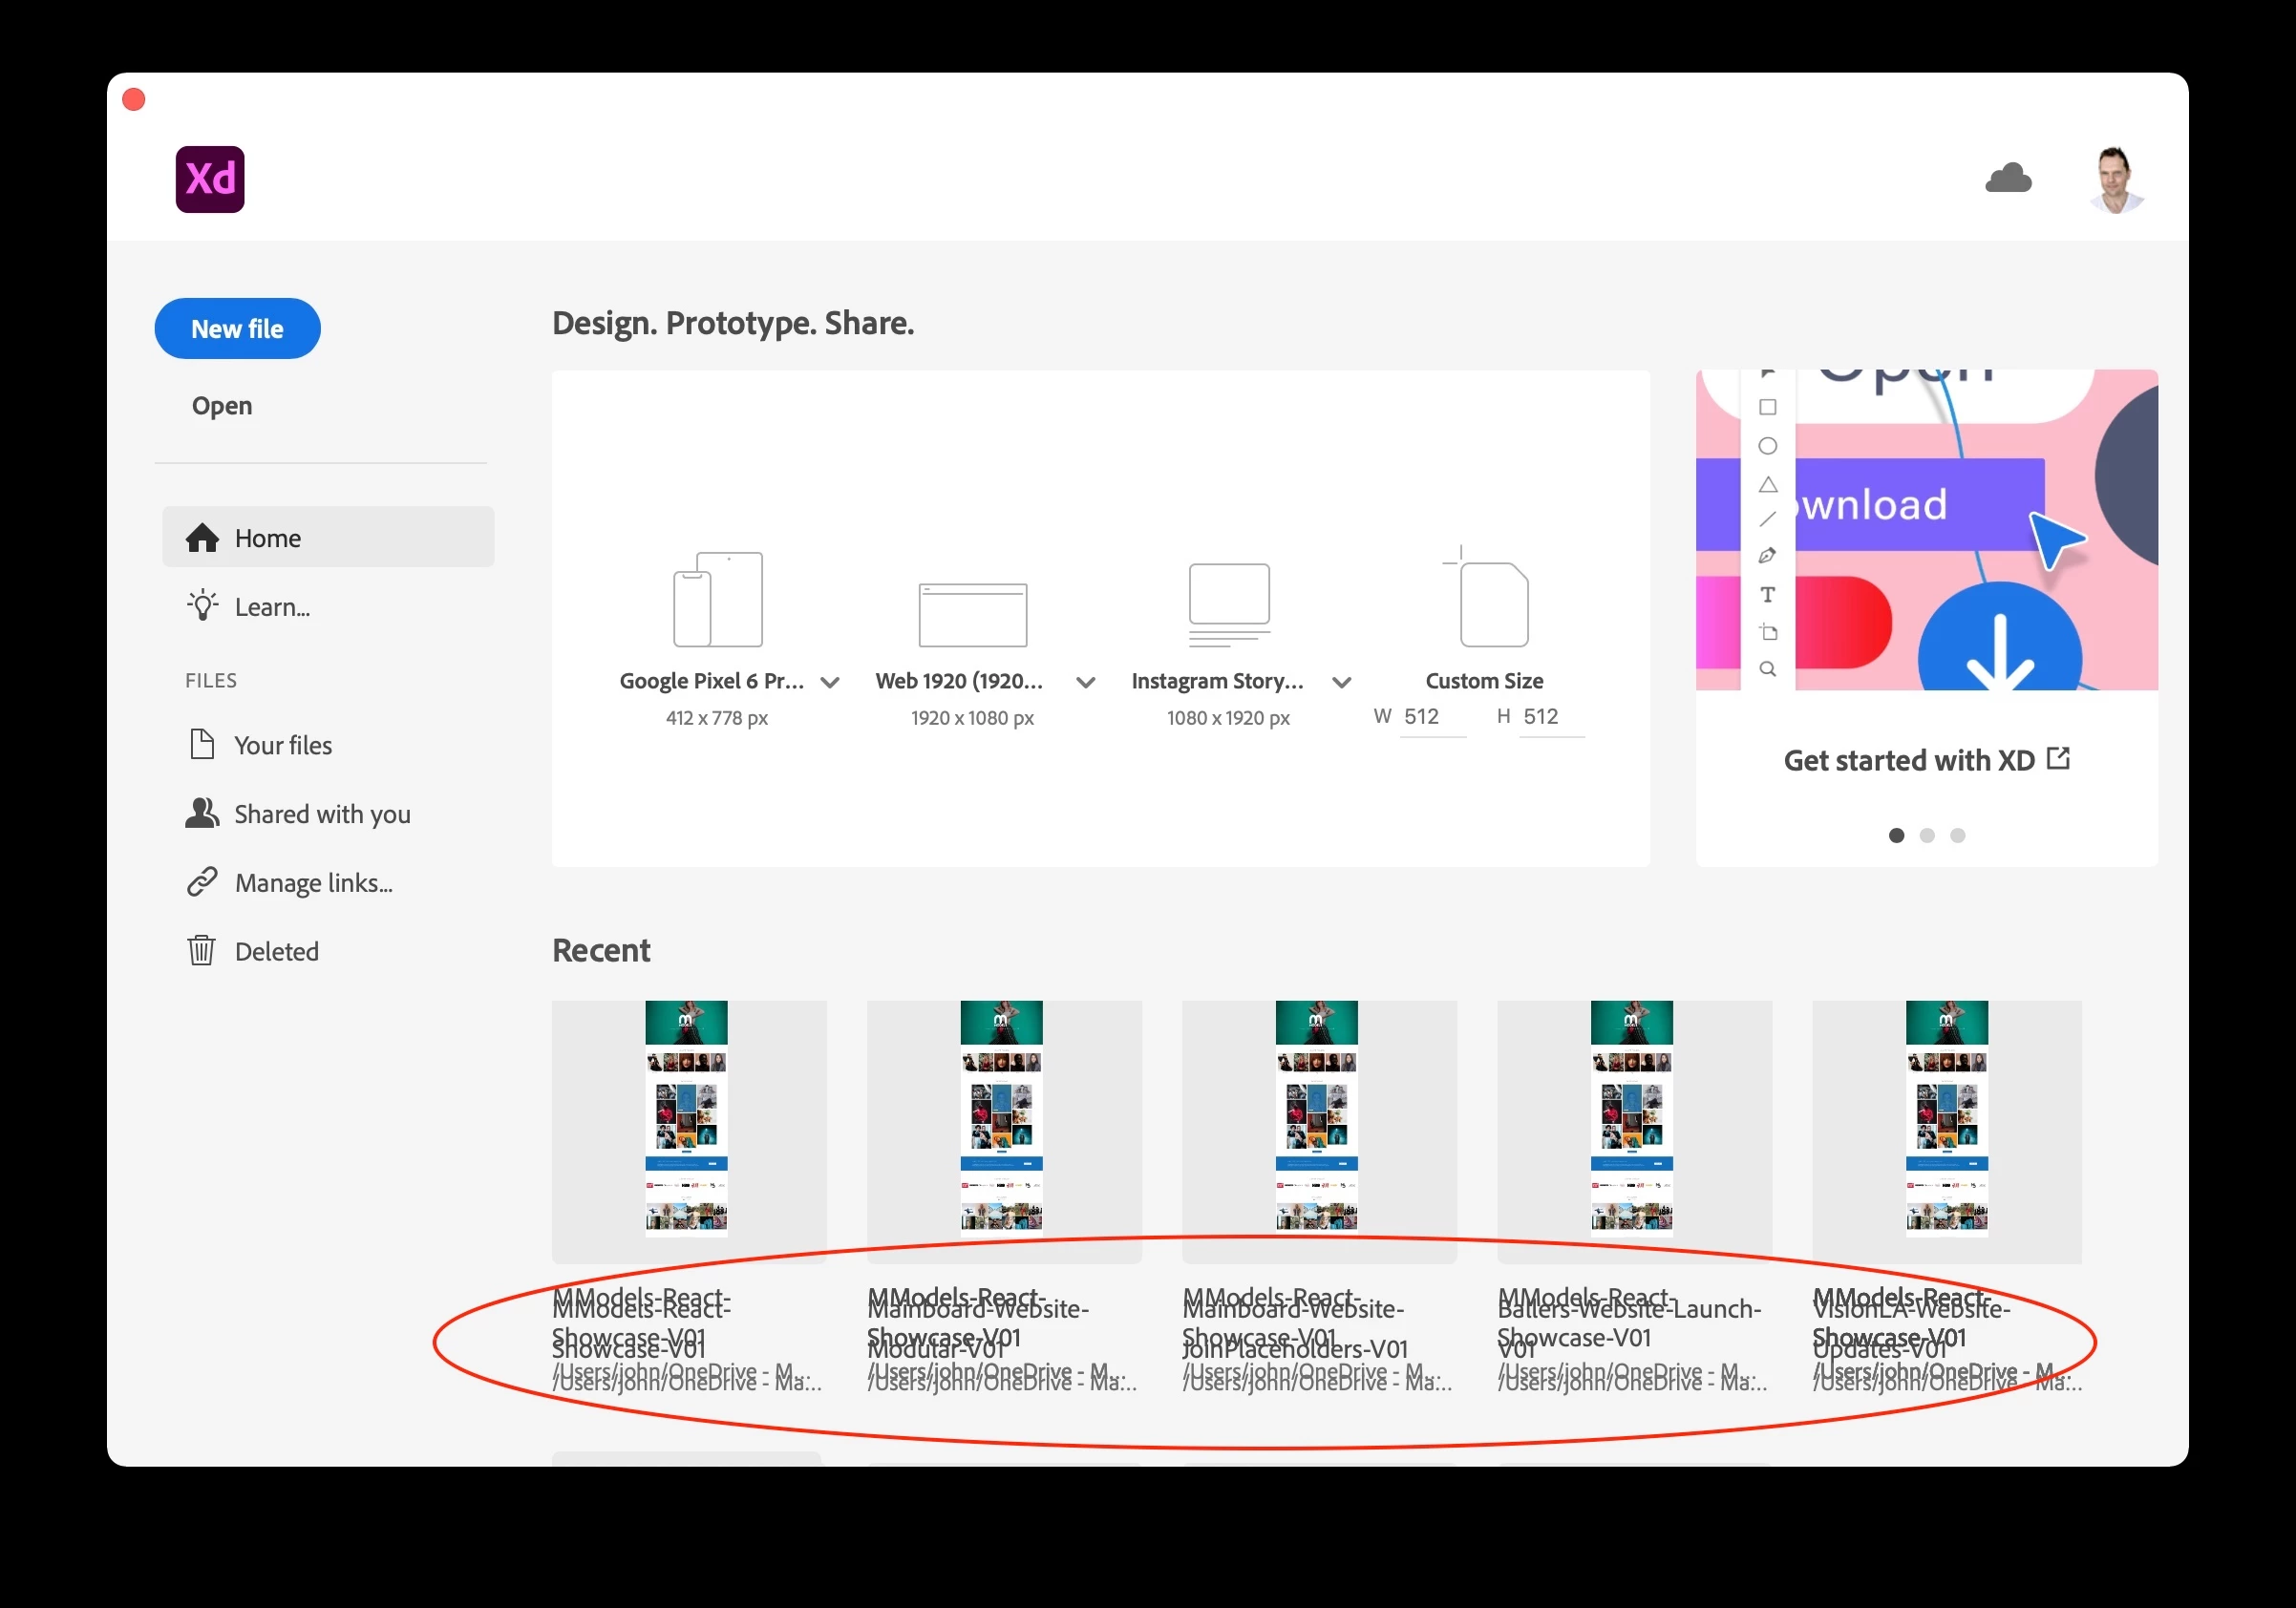This screenshot has height=1608, width=2296.
Task: Switch to second carousel page dot
Action: coord(1927,835)
